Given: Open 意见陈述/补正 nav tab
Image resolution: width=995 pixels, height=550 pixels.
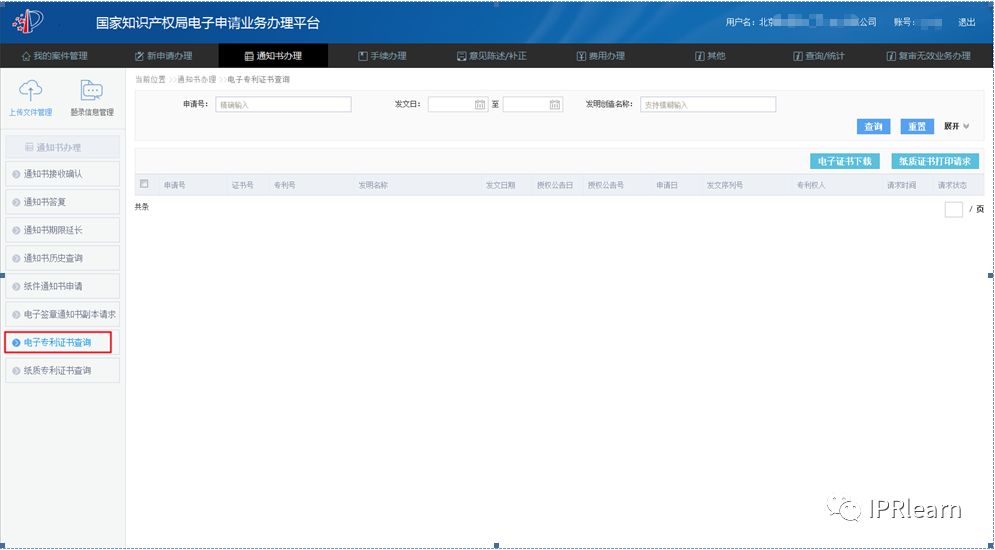Looking at the screenshot, I should click(492, 56).
